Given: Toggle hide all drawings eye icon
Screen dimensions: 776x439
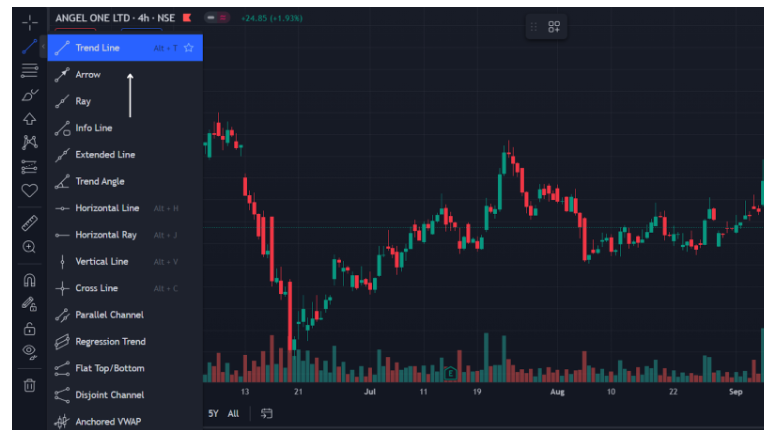Looking at the screenshot, I should [x=29, y=351].
